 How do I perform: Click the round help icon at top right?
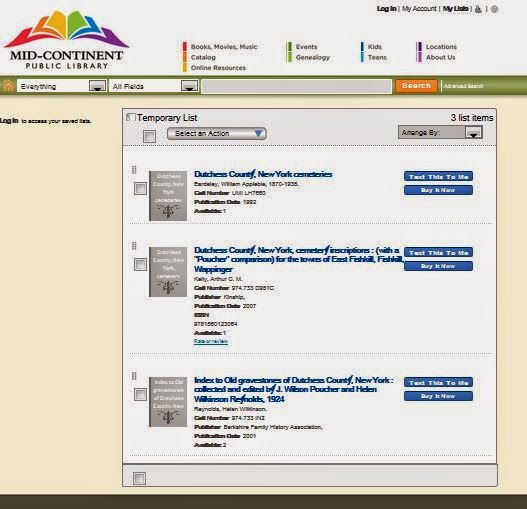[x=494, y=9]
